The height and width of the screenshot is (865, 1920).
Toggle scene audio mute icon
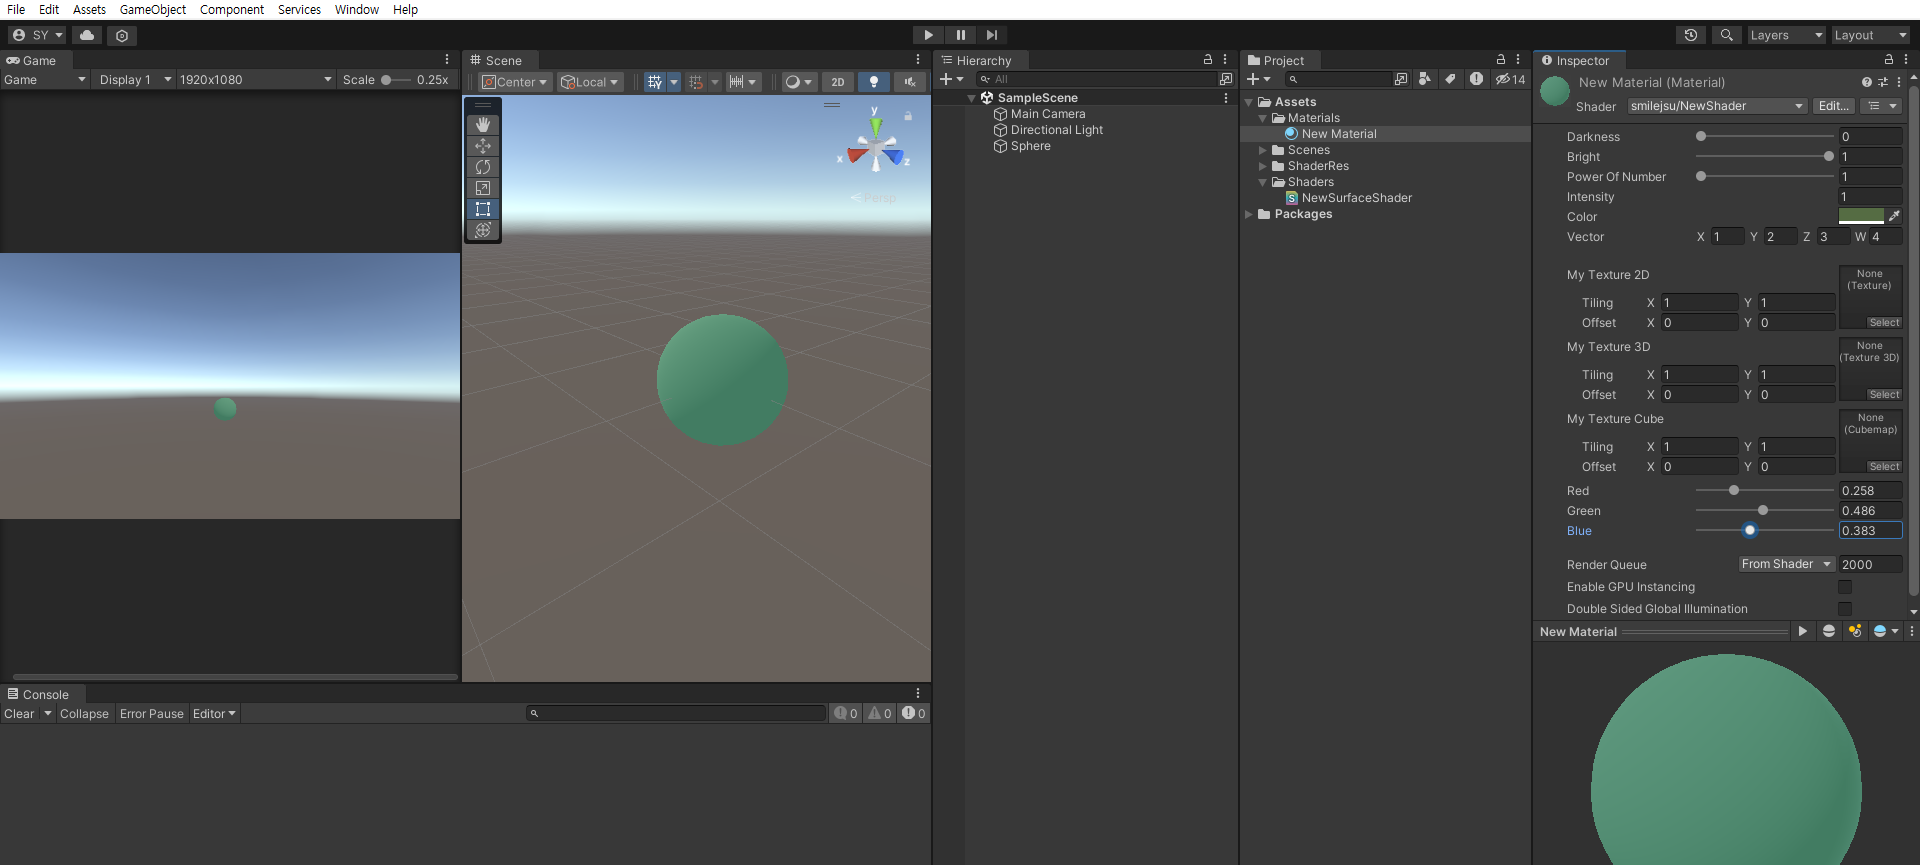coord(910,82)
